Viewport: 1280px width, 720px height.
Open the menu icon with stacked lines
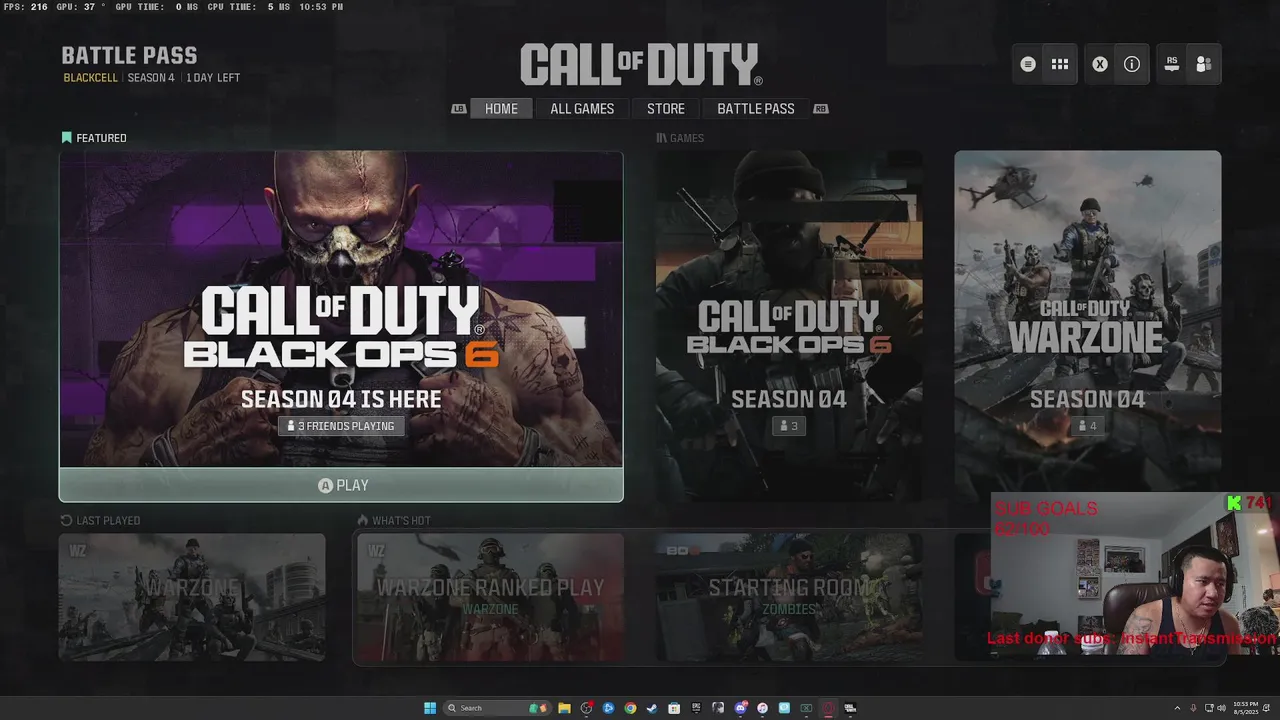(x=1028, y=64)
